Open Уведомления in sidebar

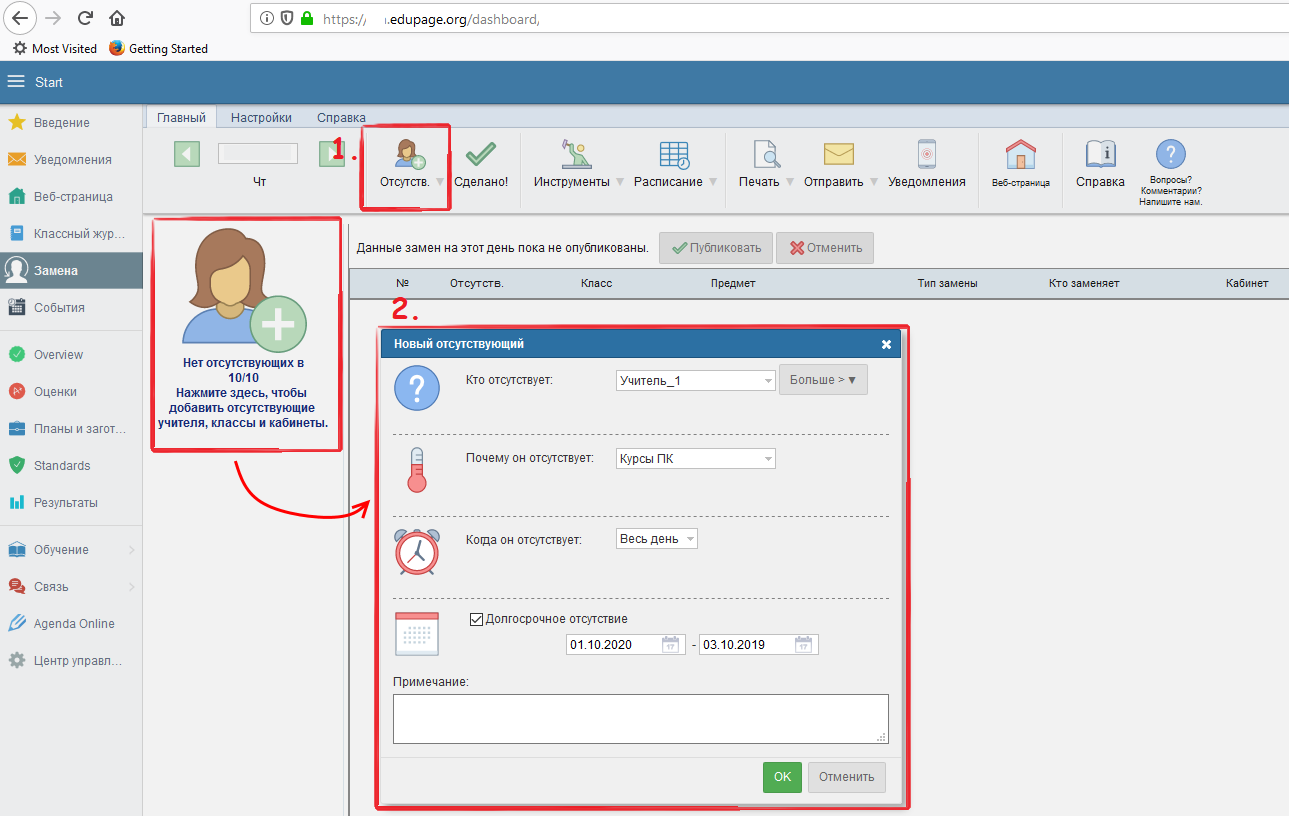tap(71, 160)
